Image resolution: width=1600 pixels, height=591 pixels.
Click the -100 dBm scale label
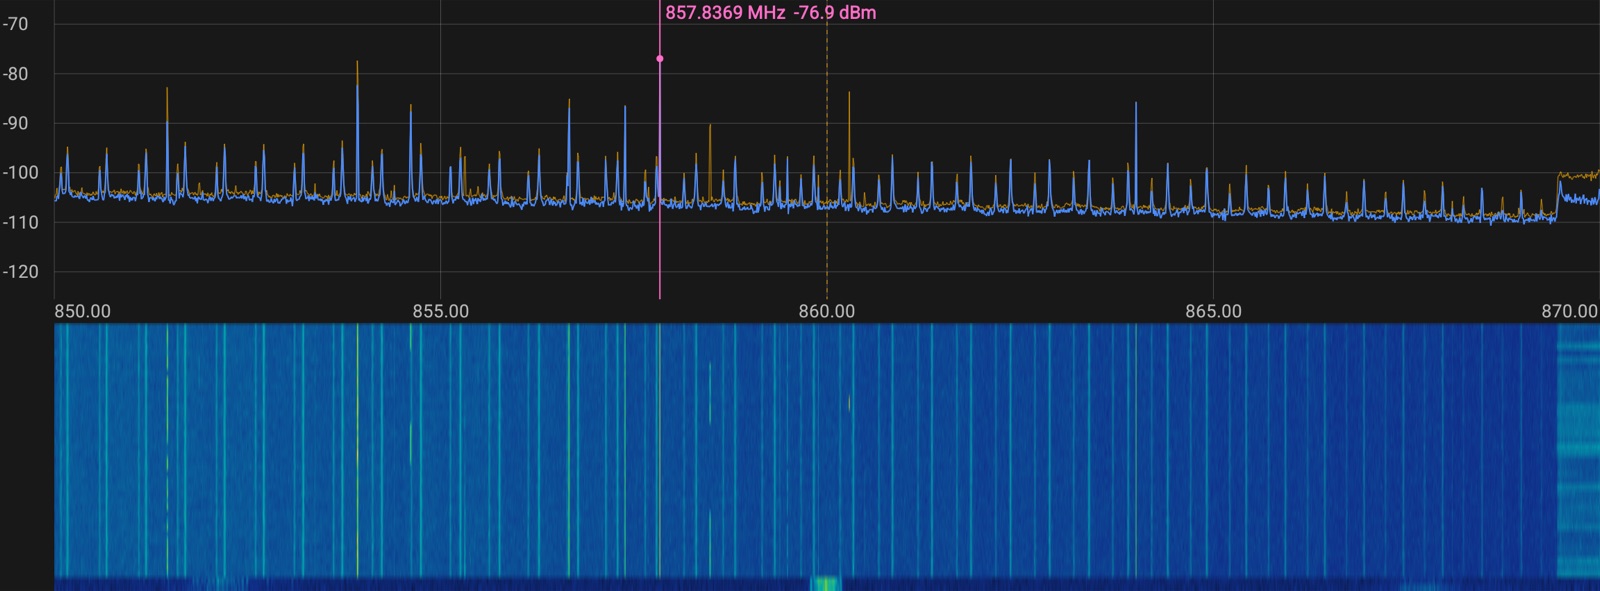[19, 173]
